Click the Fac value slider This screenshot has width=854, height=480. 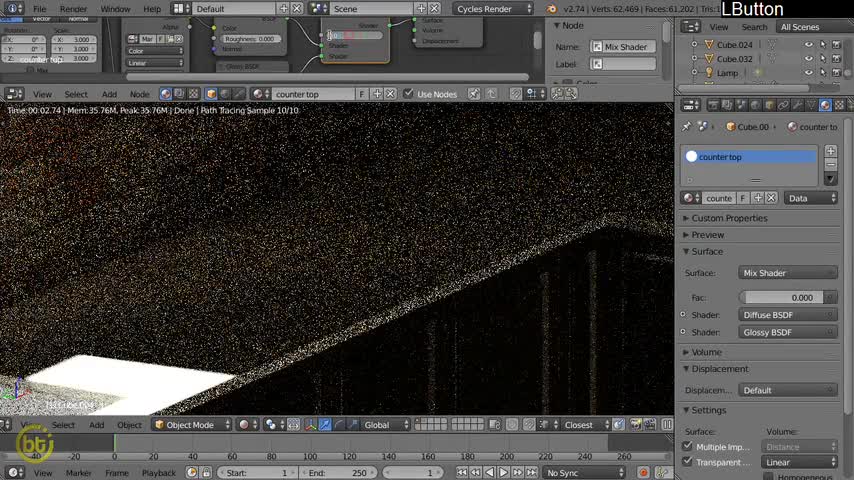pos(788,297)
